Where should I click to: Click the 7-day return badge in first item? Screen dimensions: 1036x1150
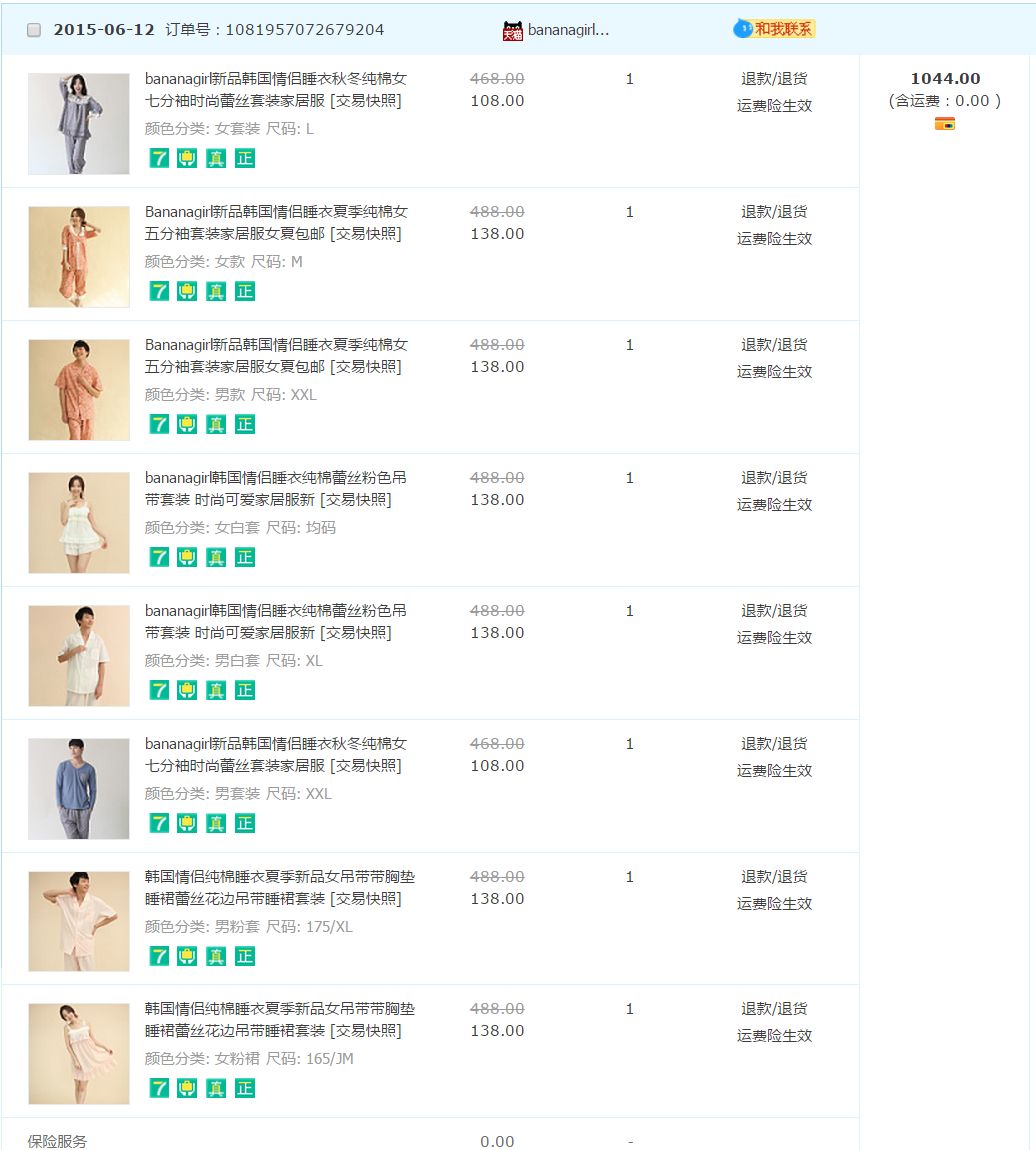[159, 158]
